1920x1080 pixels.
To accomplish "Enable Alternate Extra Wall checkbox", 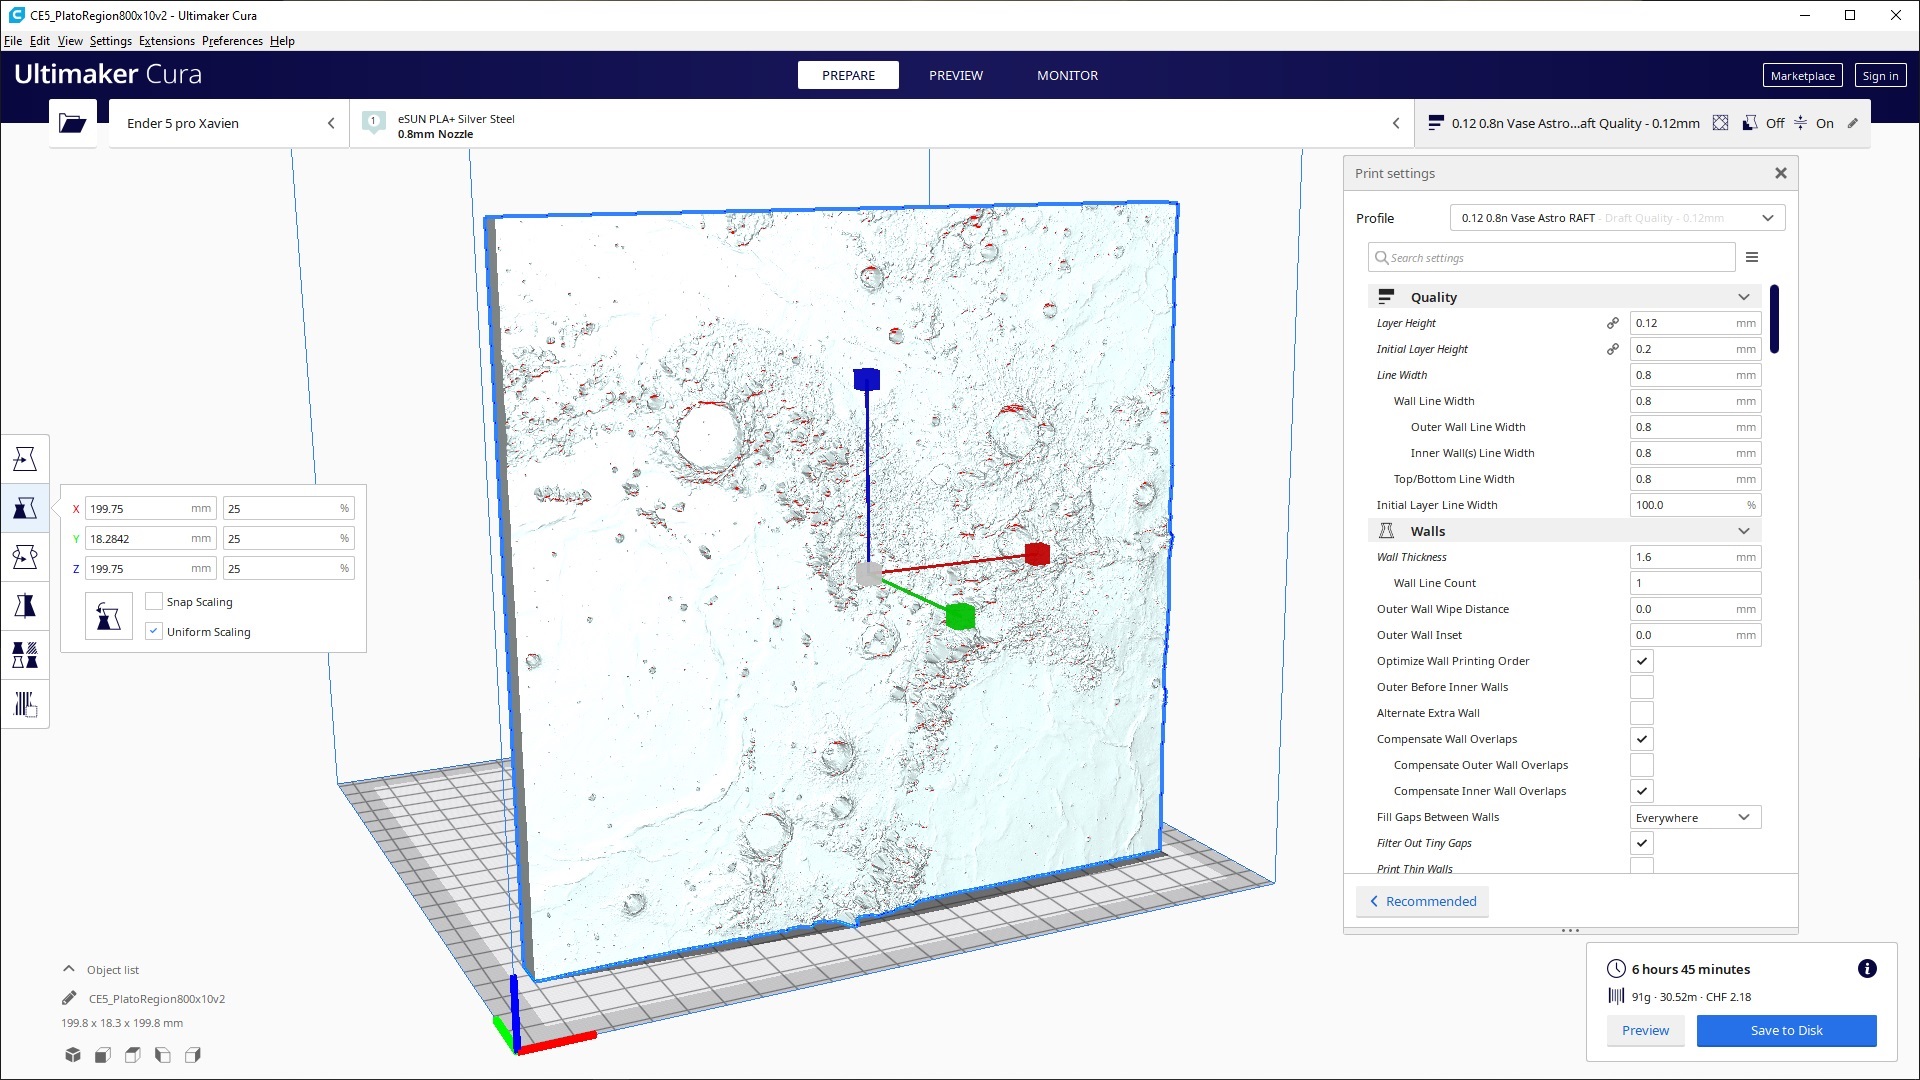I will 1642,713.
